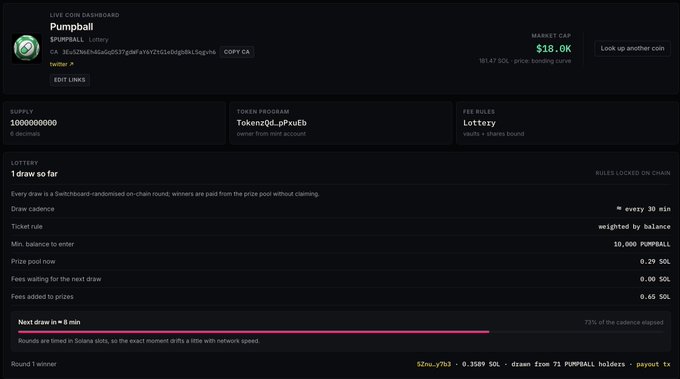Click 'owner from mint account' note
Viewport: 680px width, 379px height.
tap(271, 134)
